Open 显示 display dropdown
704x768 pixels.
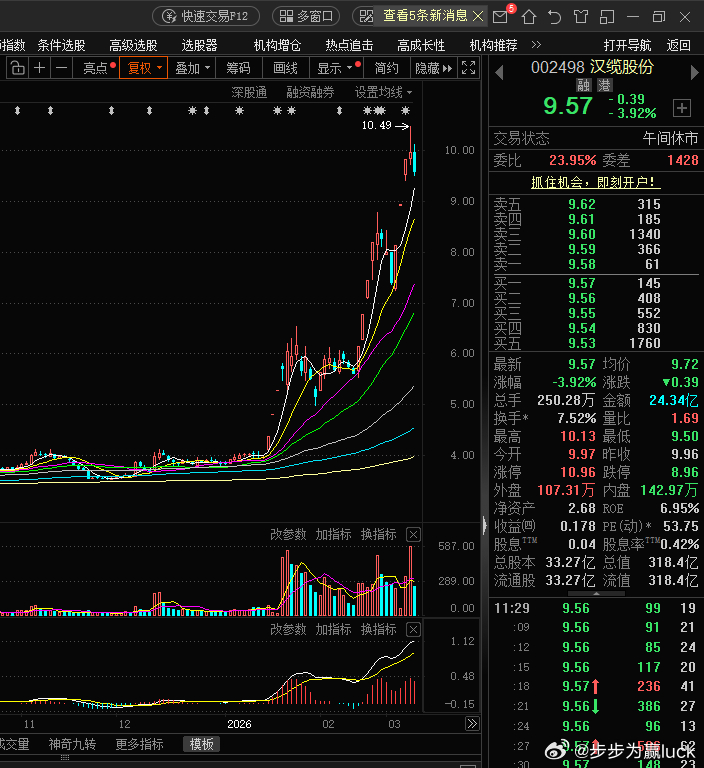(x=337, y=68)
